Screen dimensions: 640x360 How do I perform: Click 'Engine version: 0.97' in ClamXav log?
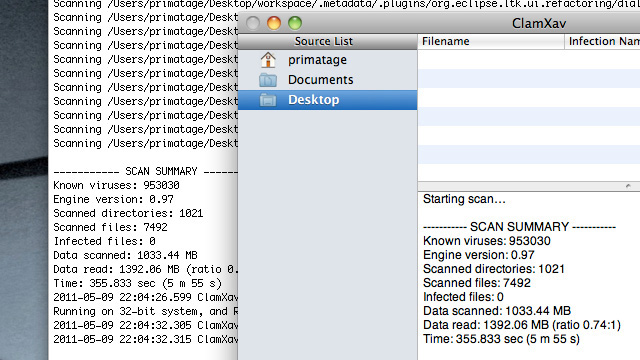coord(478,255)
